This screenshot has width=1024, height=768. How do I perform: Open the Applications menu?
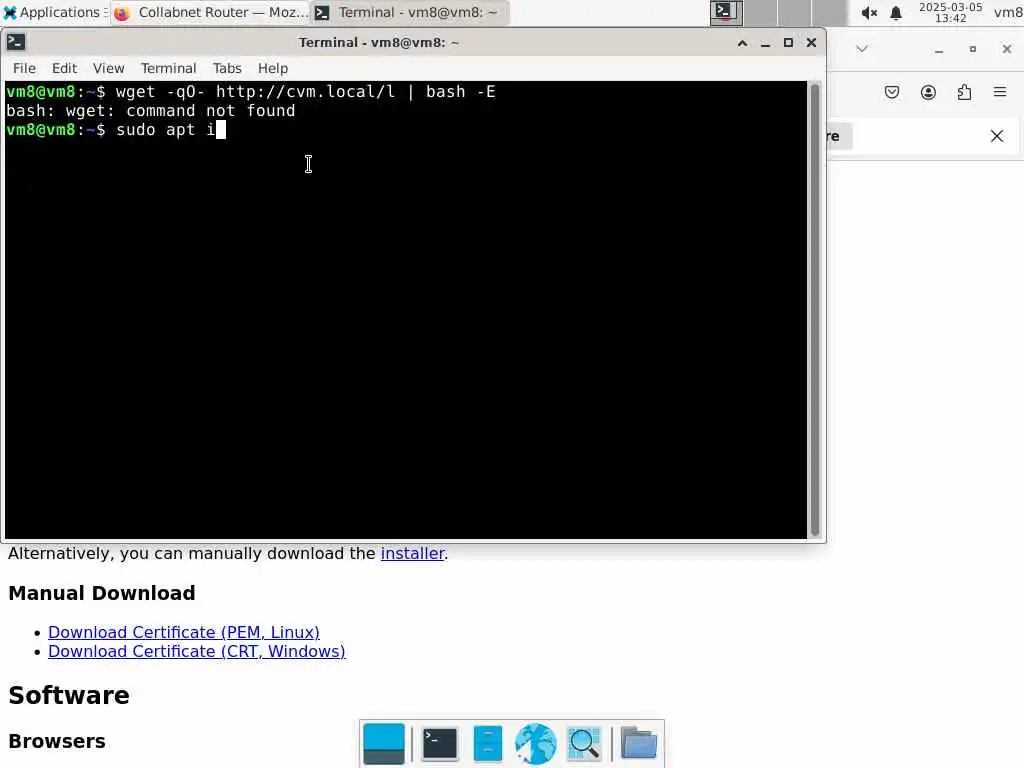coord(54,12)
